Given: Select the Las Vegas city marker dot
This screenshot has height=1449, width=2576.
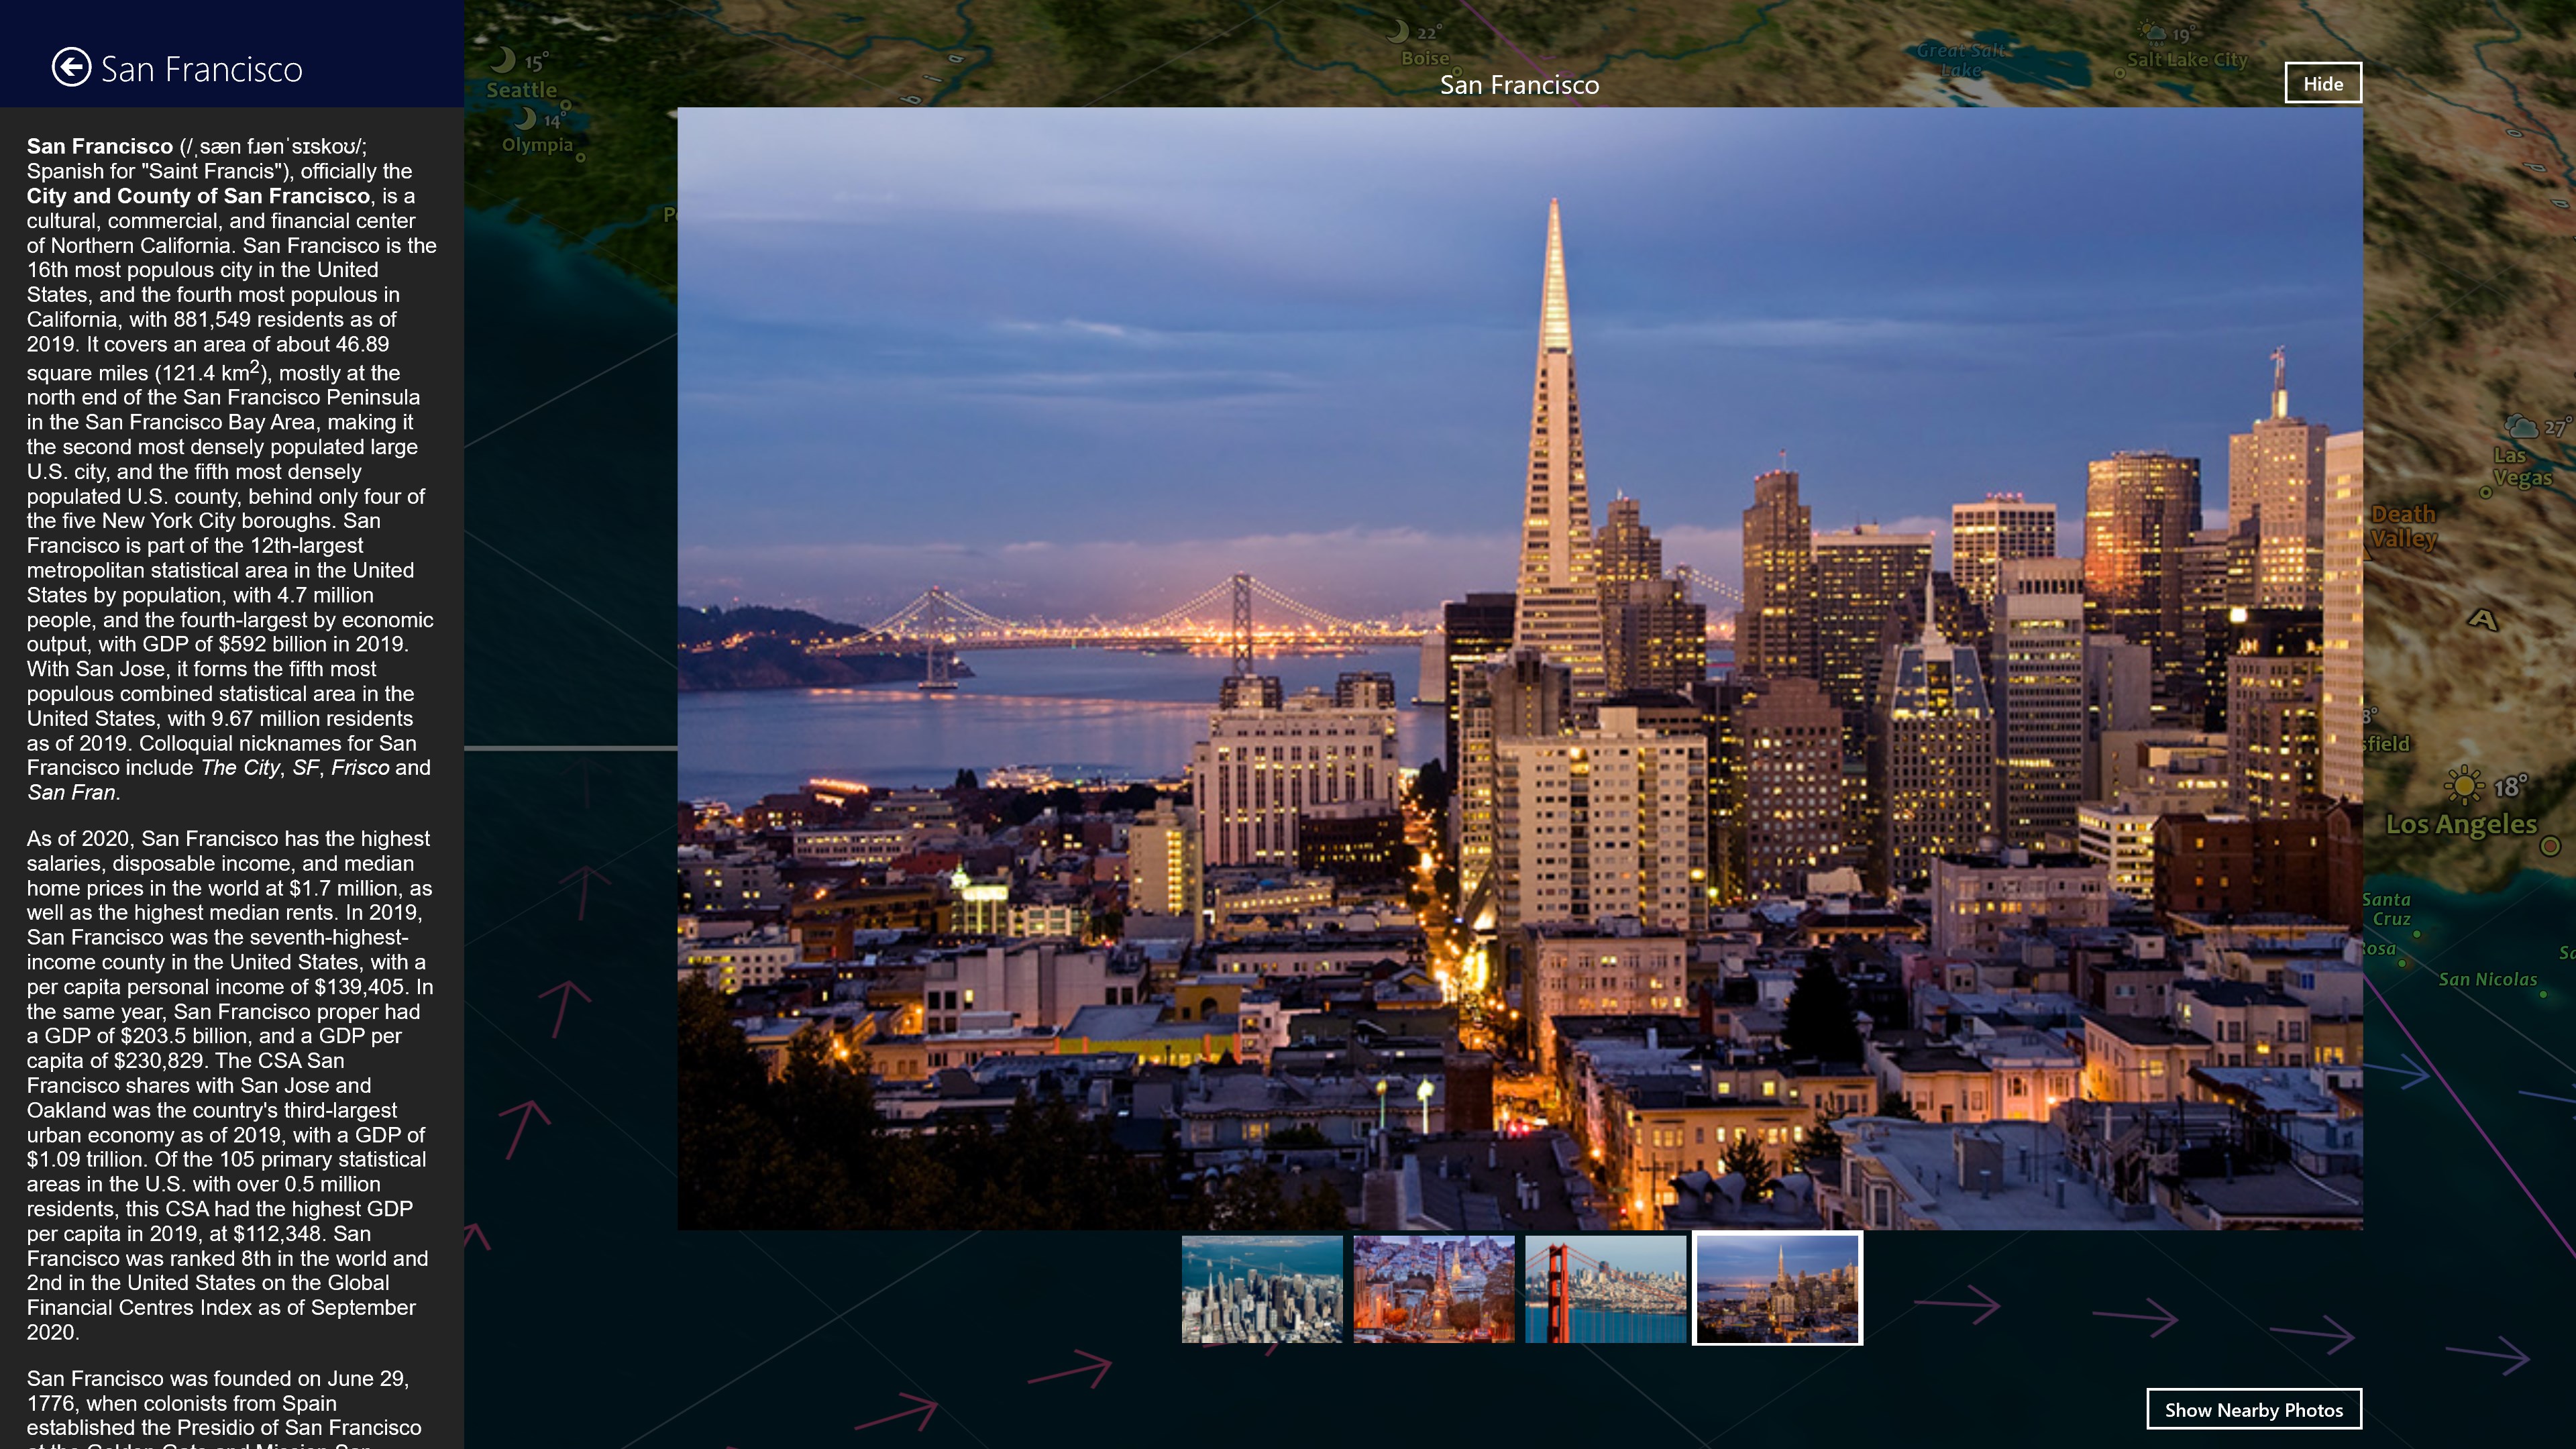Looking at the screenshot, I should coord(2485,493).
